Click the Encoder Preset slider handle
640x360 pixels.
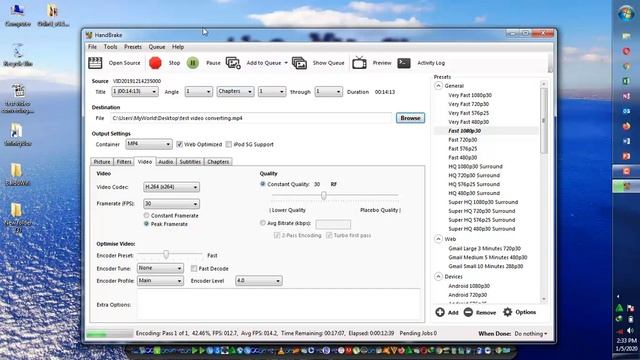click(166, 255)
